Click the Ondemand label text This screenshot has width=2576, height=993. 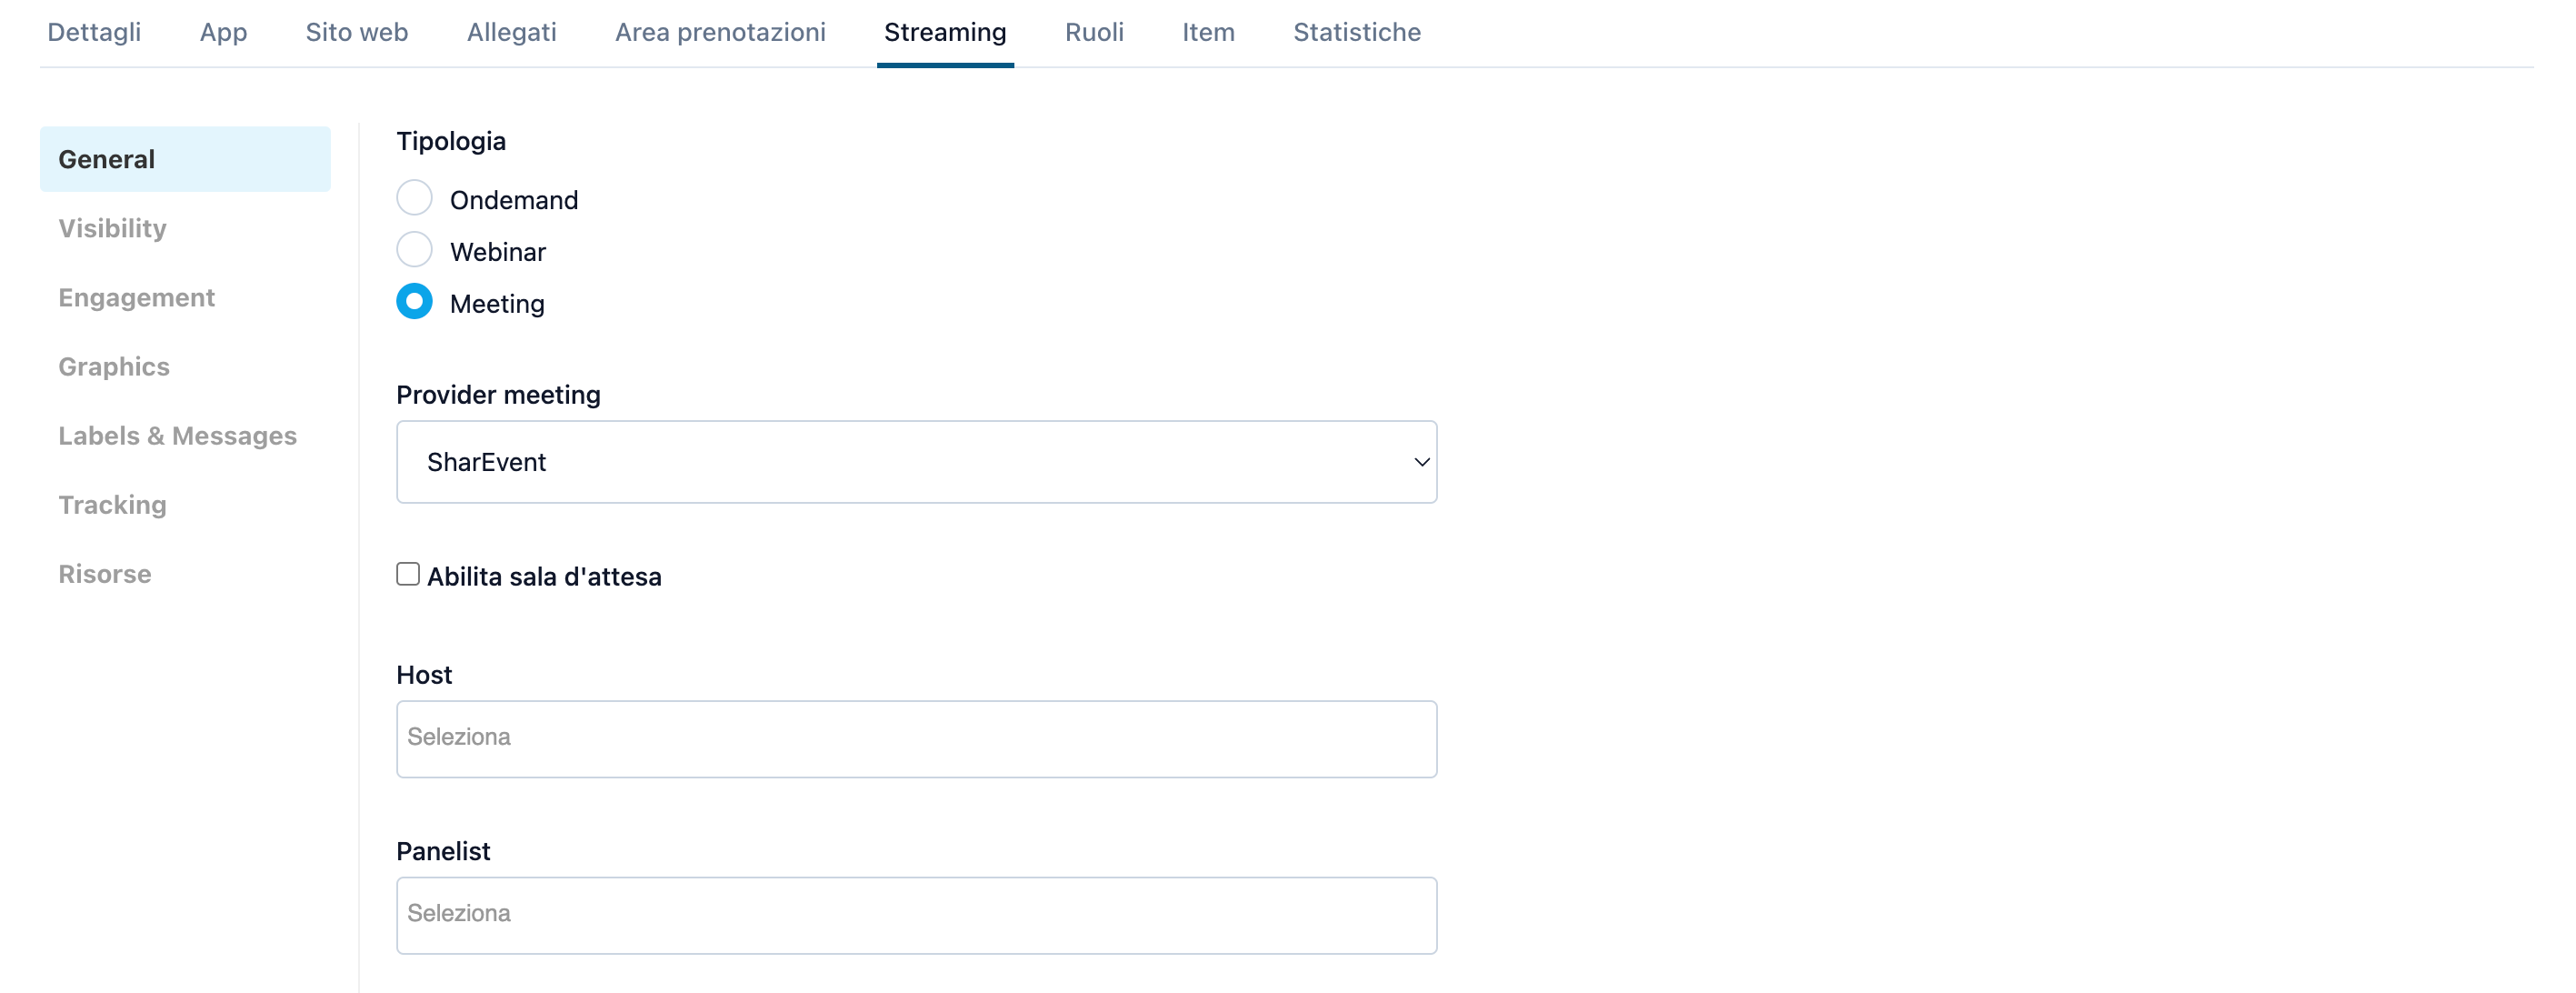click(514, 200)
